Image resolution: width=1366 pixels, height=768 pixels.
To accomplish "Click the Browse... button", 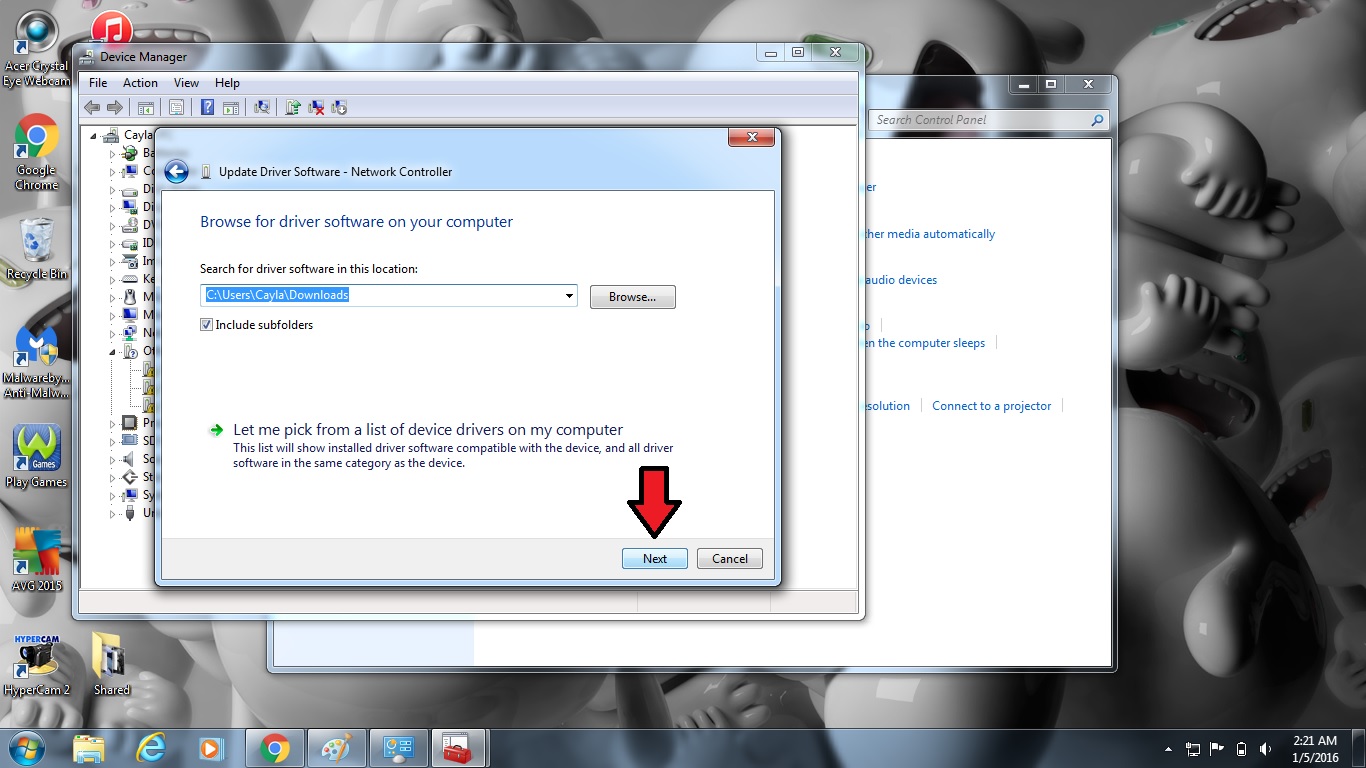I will tap(633, 297).
